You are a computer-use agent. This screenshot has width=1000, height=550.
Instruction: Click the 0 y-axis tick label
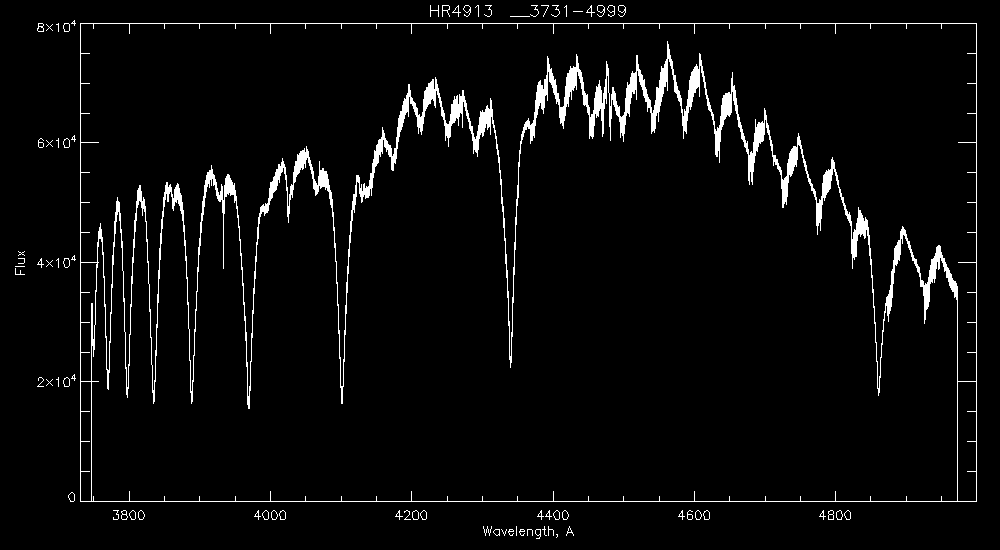[71, 497]
